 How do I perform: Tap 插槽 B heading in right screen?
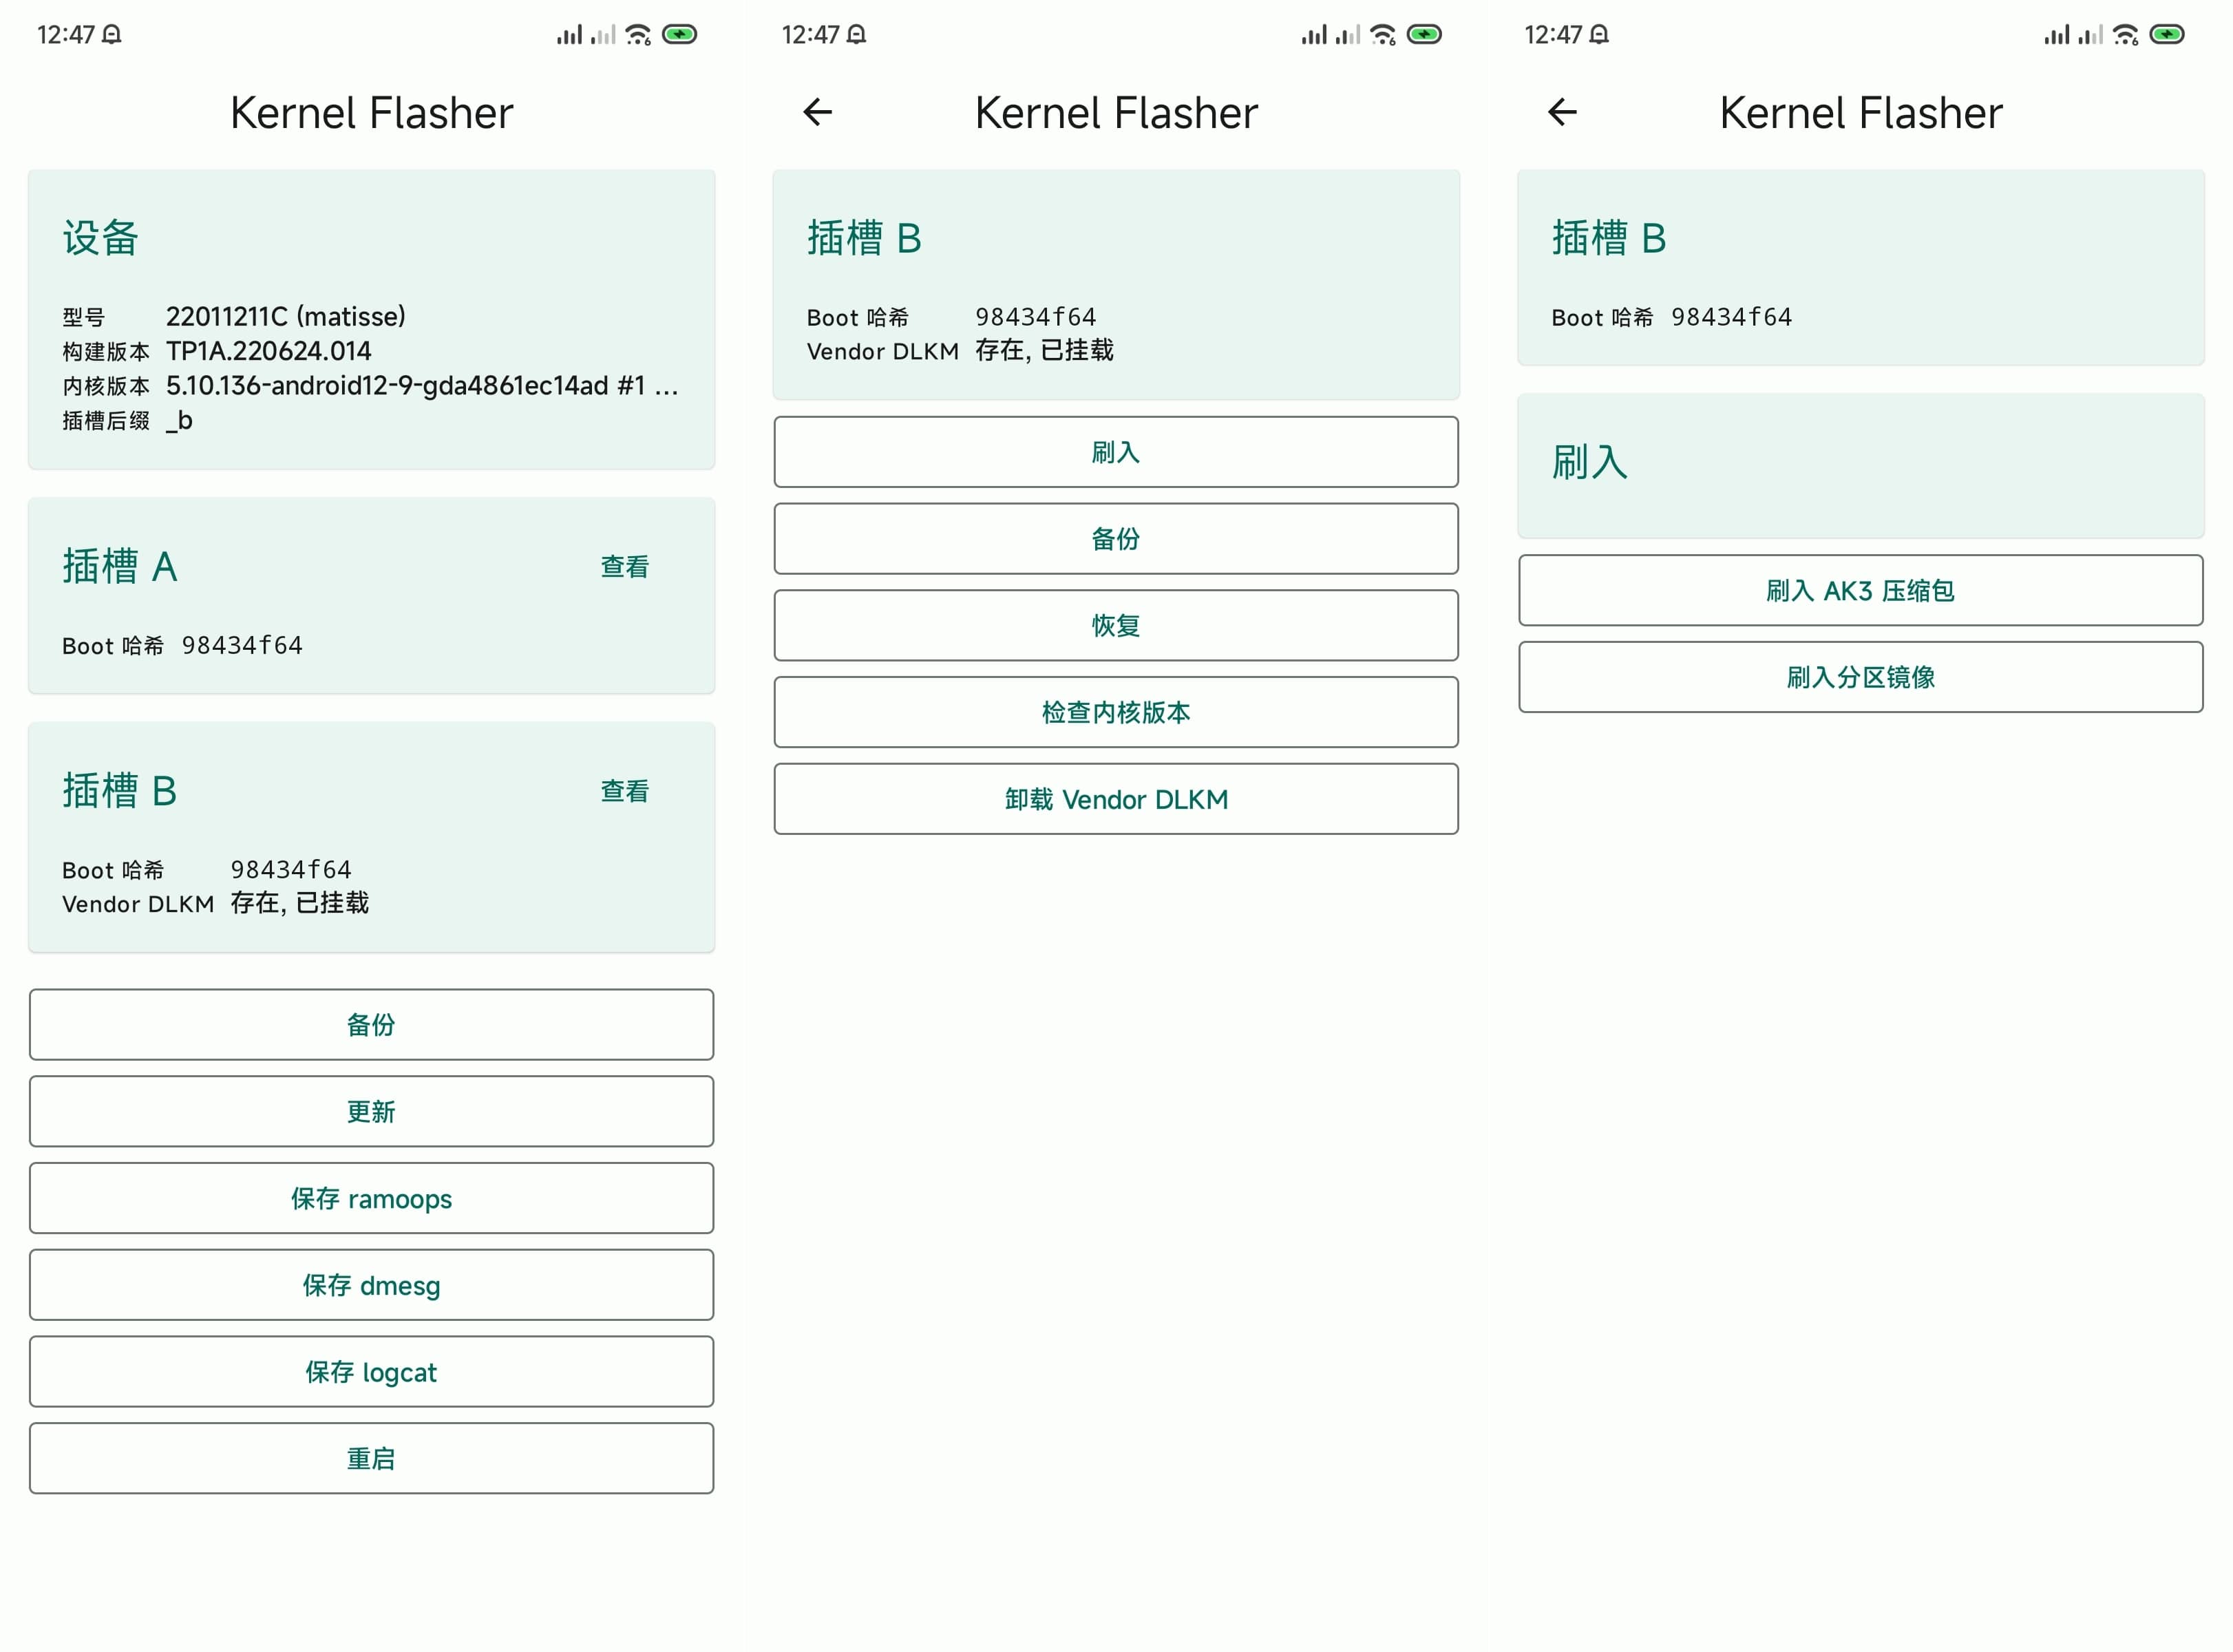[1609, 238]
